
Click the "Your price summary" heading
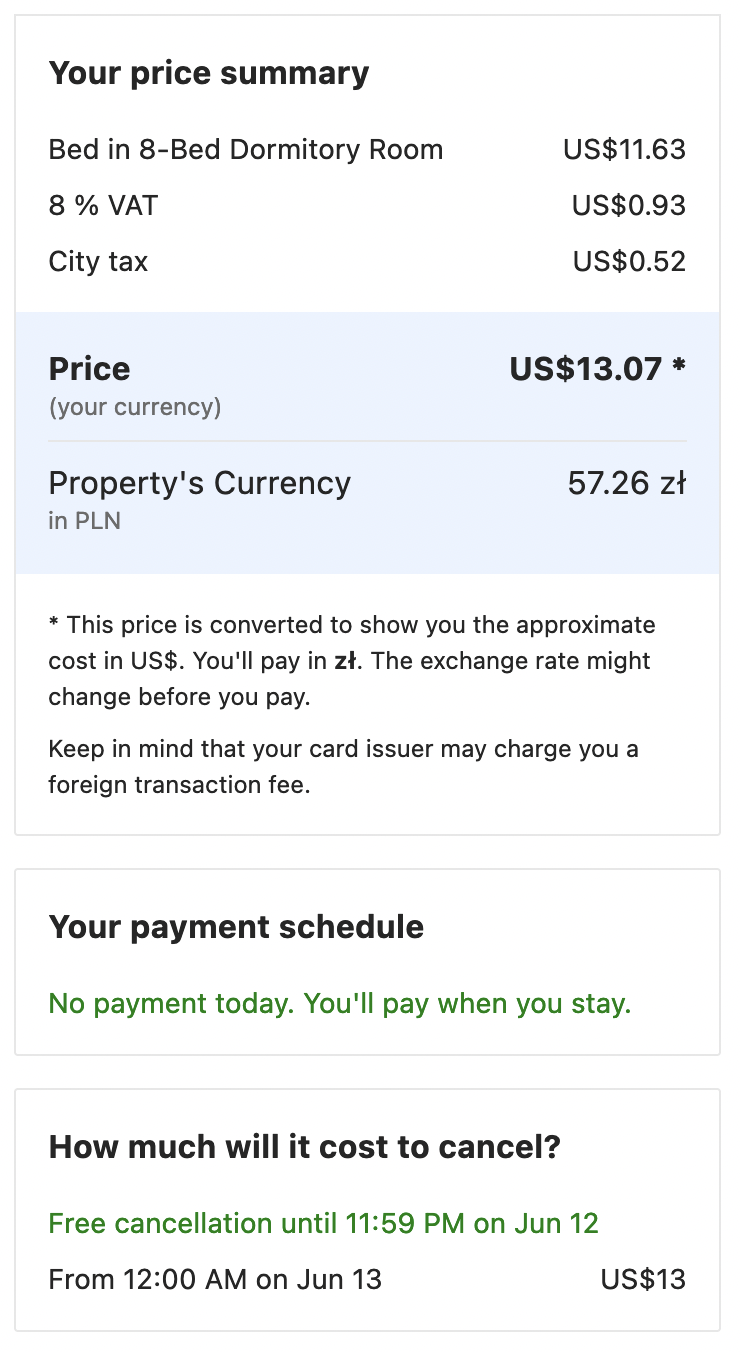tap(209, 73)
